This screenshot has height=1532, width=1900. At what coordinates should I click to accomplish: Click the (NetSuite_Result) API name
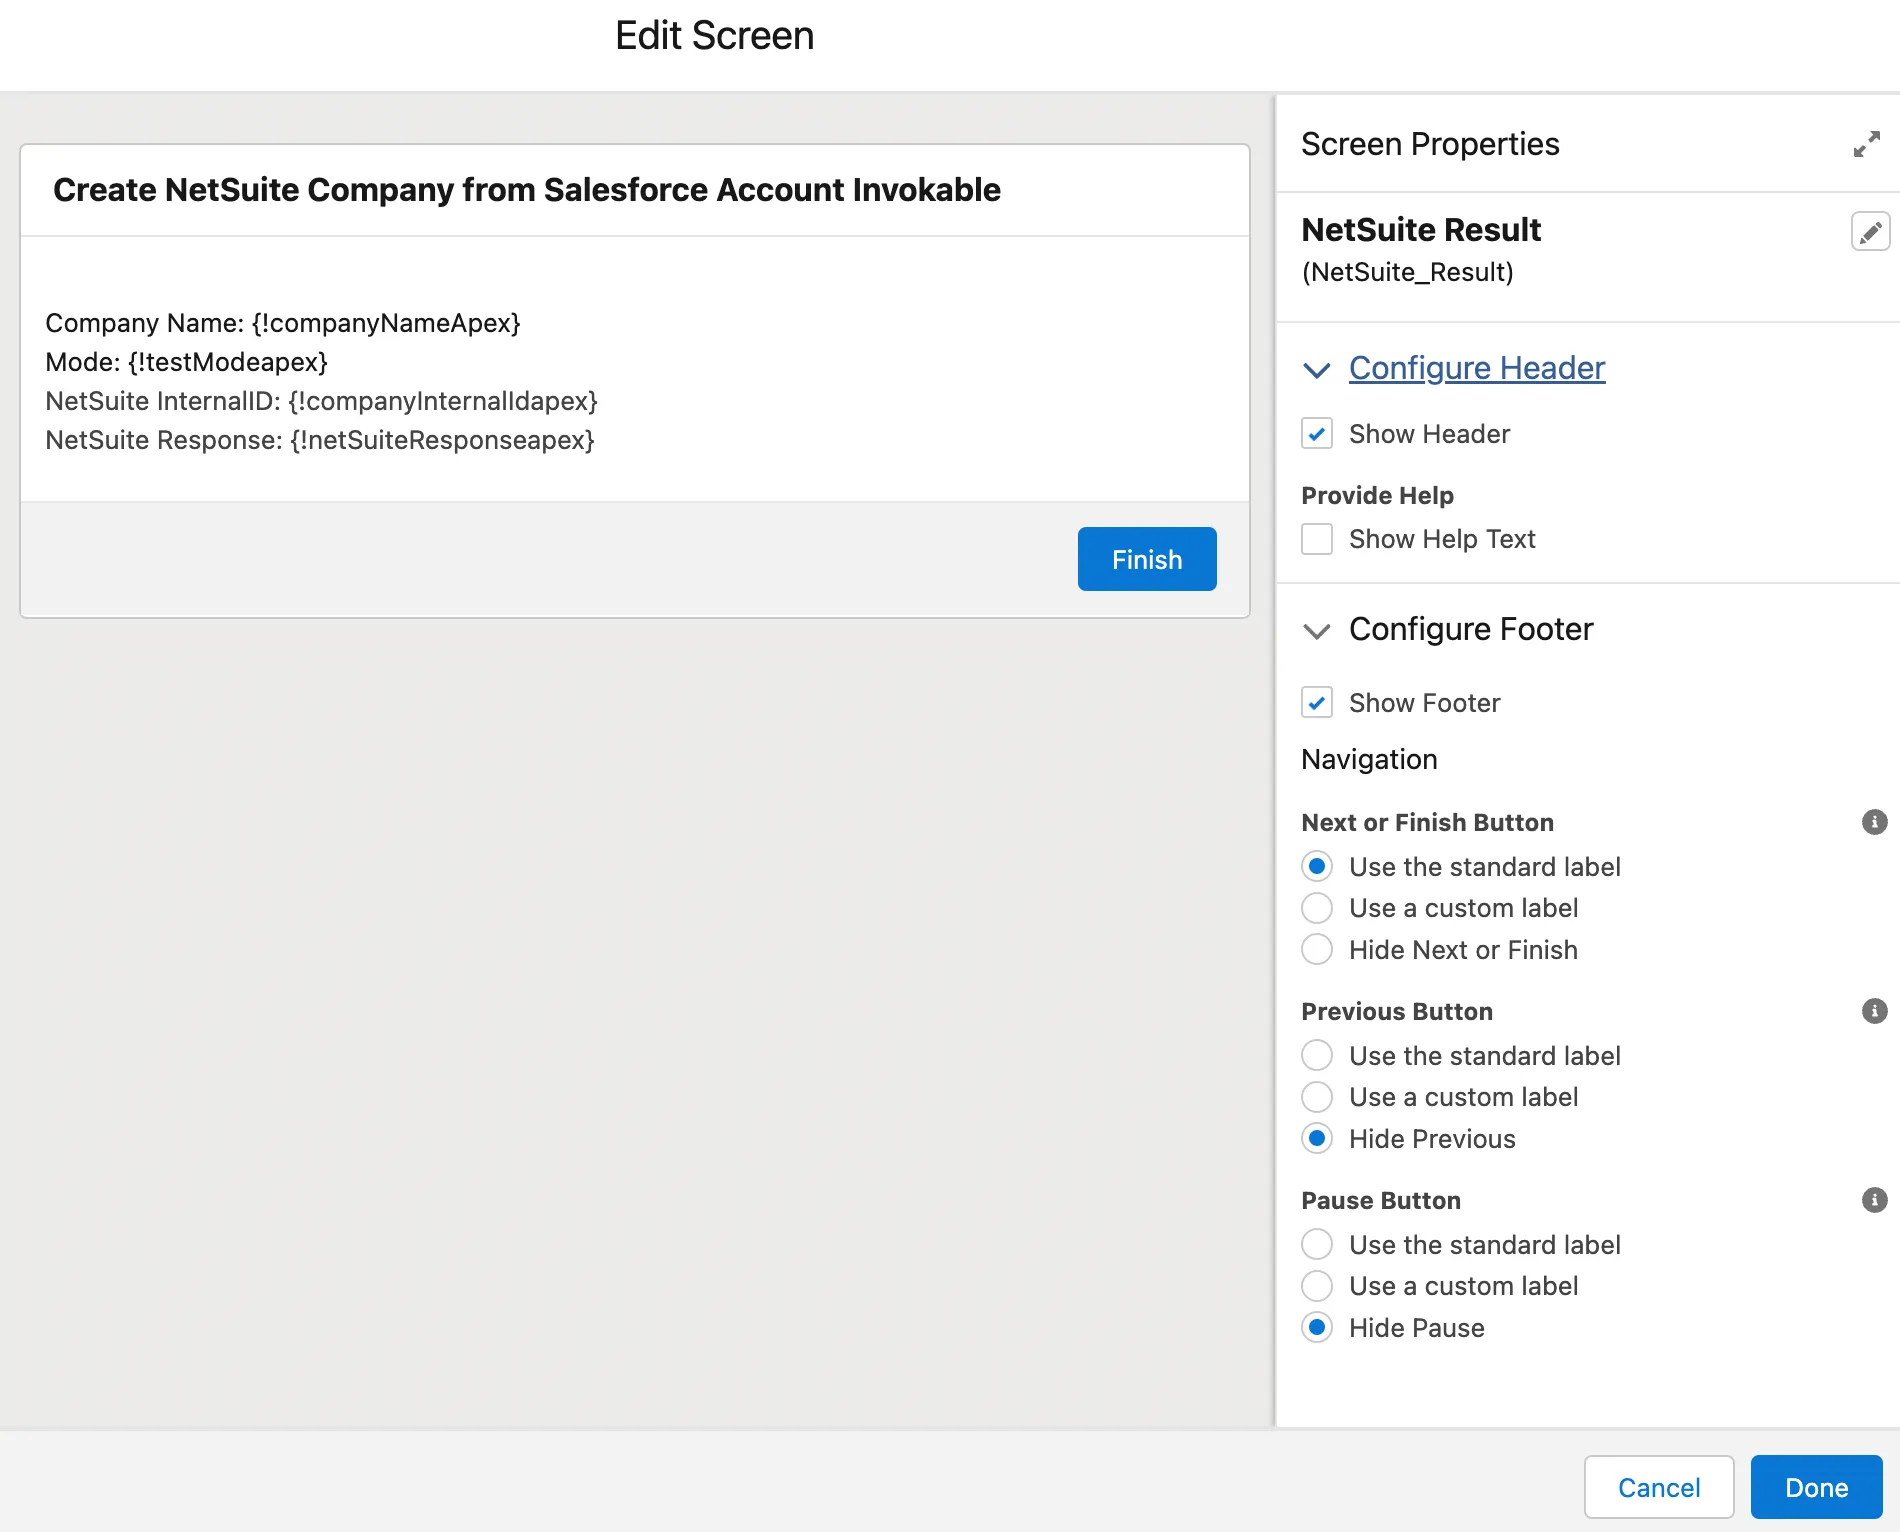click(1407, 272)
